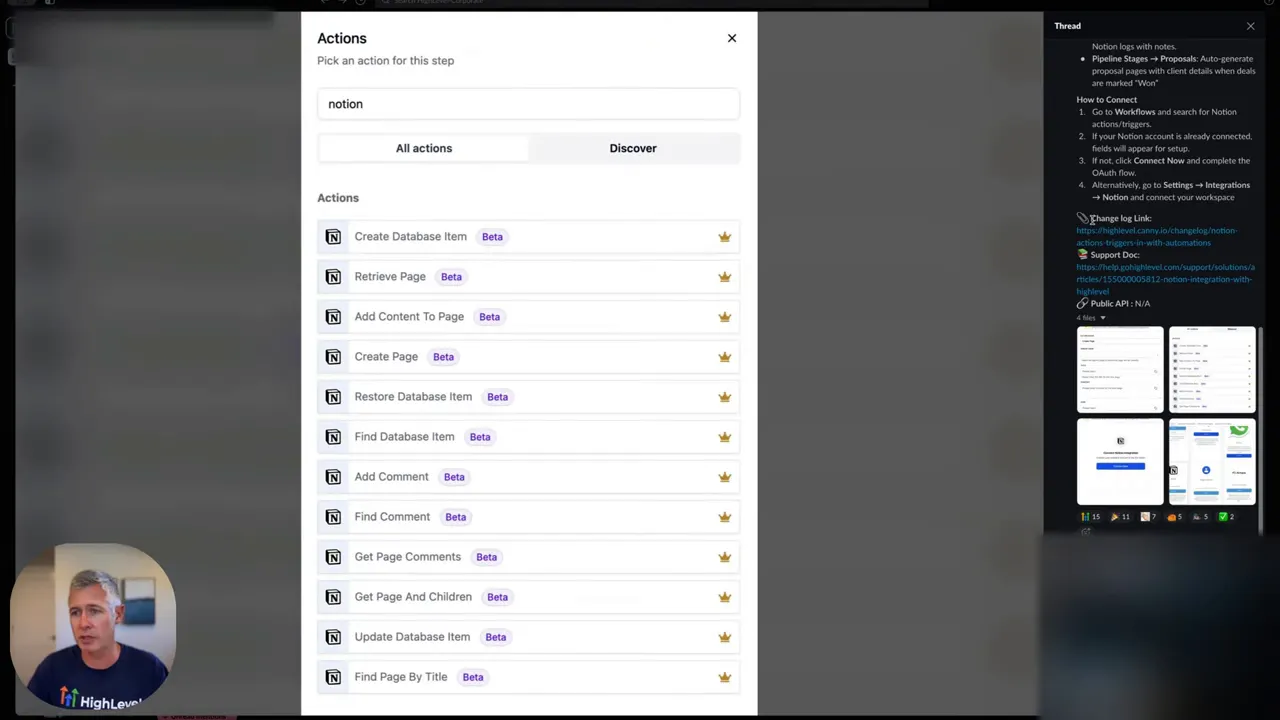Click the Notion icon beside Get Page Comments

point(333,556)
